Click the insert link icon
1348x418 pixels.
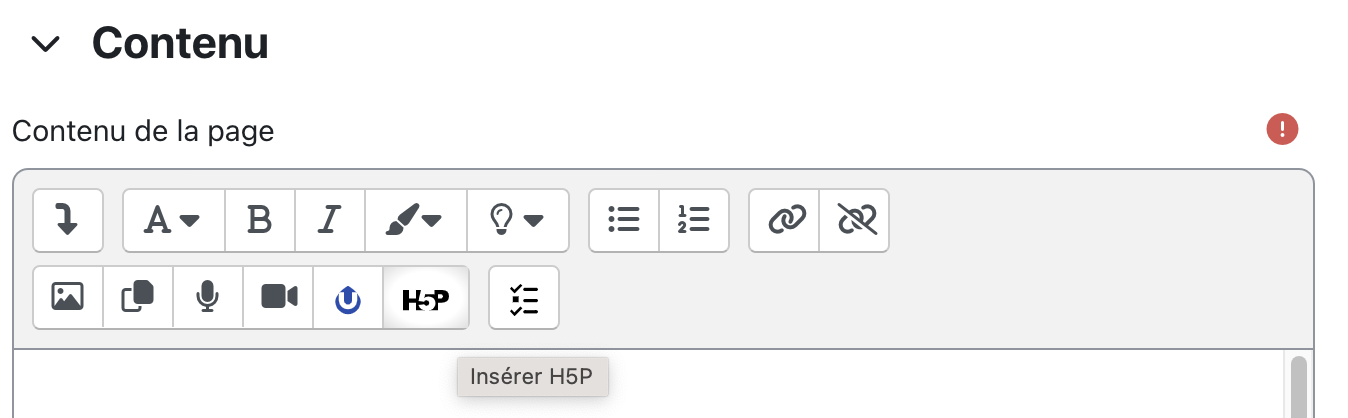point(785,220)
